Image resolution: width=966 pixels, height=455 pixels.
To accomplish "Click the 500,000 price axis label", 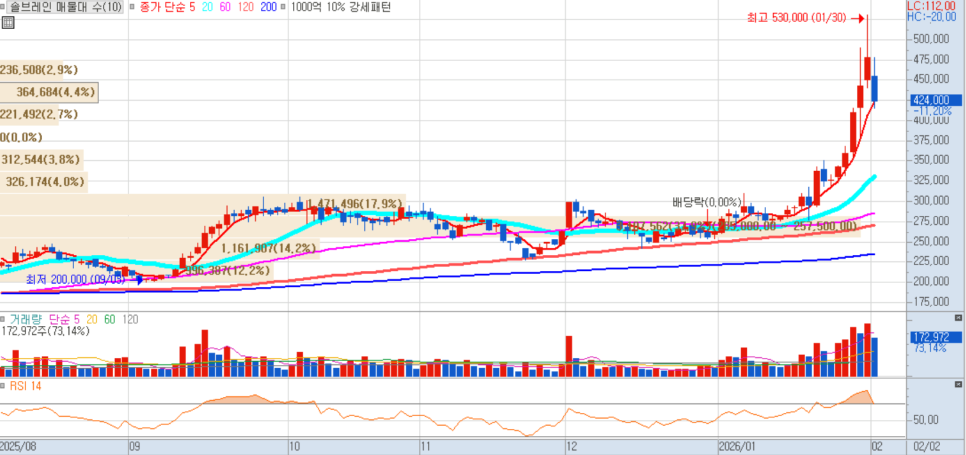I will pos(932,39).
